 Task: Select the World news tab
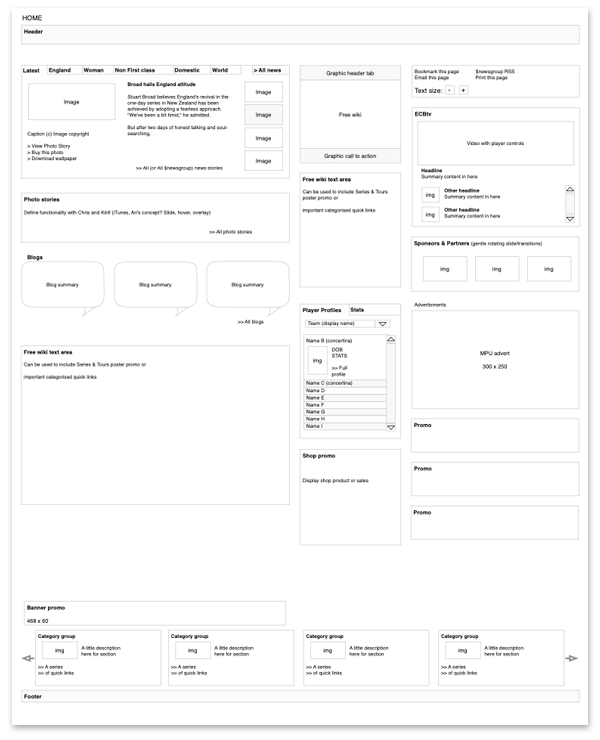tap(226, 70)
